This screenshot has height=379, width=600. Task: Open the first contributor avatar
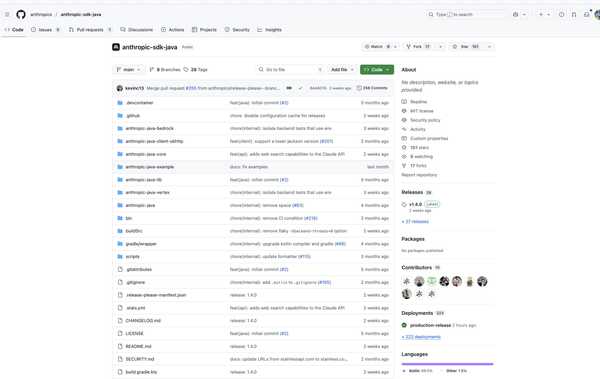[406, 281]
